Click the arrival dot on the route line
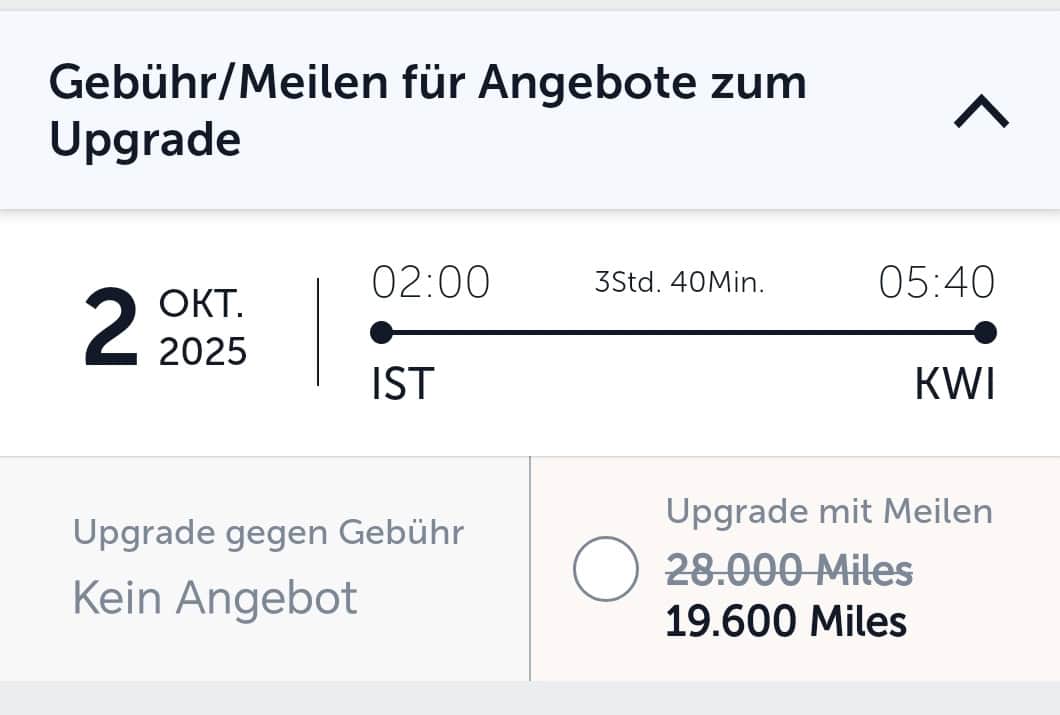This screenshot has width=1060, height=715. 985,332
